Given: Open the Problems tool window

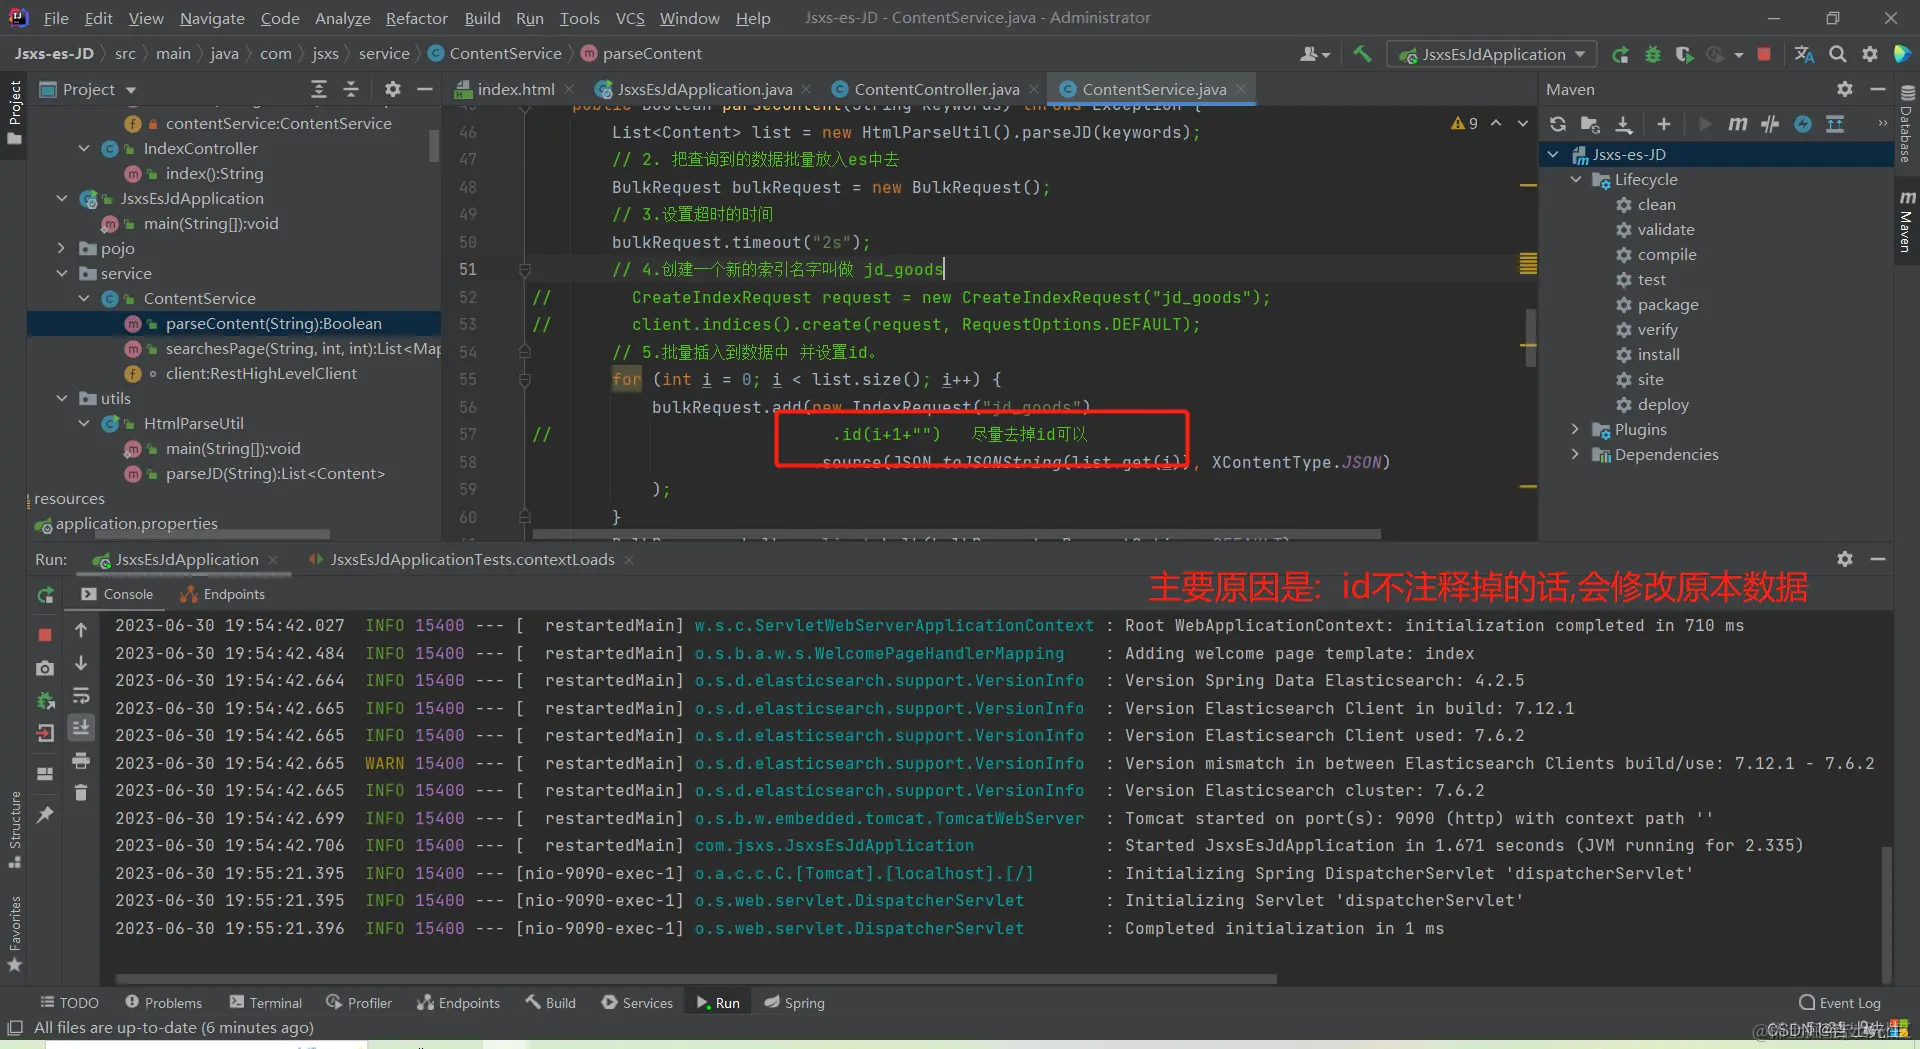Looking at the screenshot, I should tap(164, 1003).
